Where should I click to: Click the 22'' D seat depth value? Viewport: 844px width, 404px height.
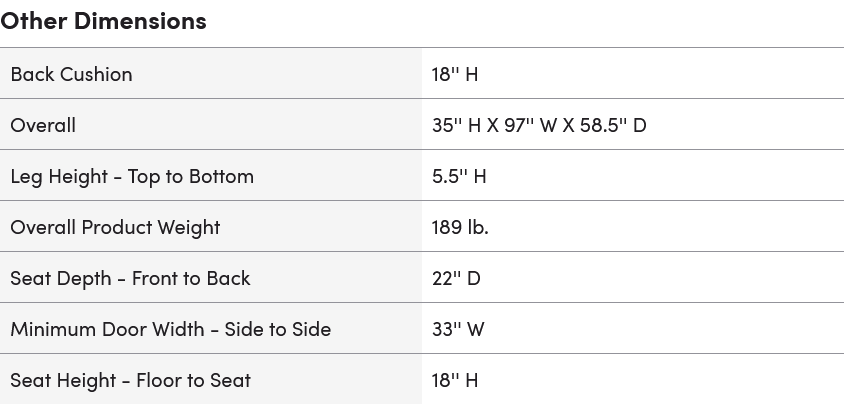456,277
